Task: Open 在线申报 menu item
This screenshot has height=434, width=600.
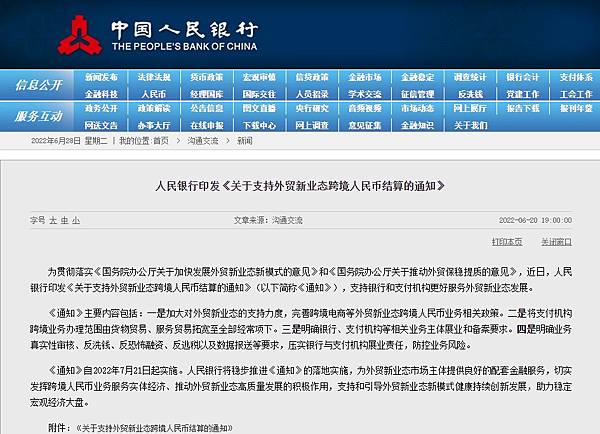Action: 207,126
